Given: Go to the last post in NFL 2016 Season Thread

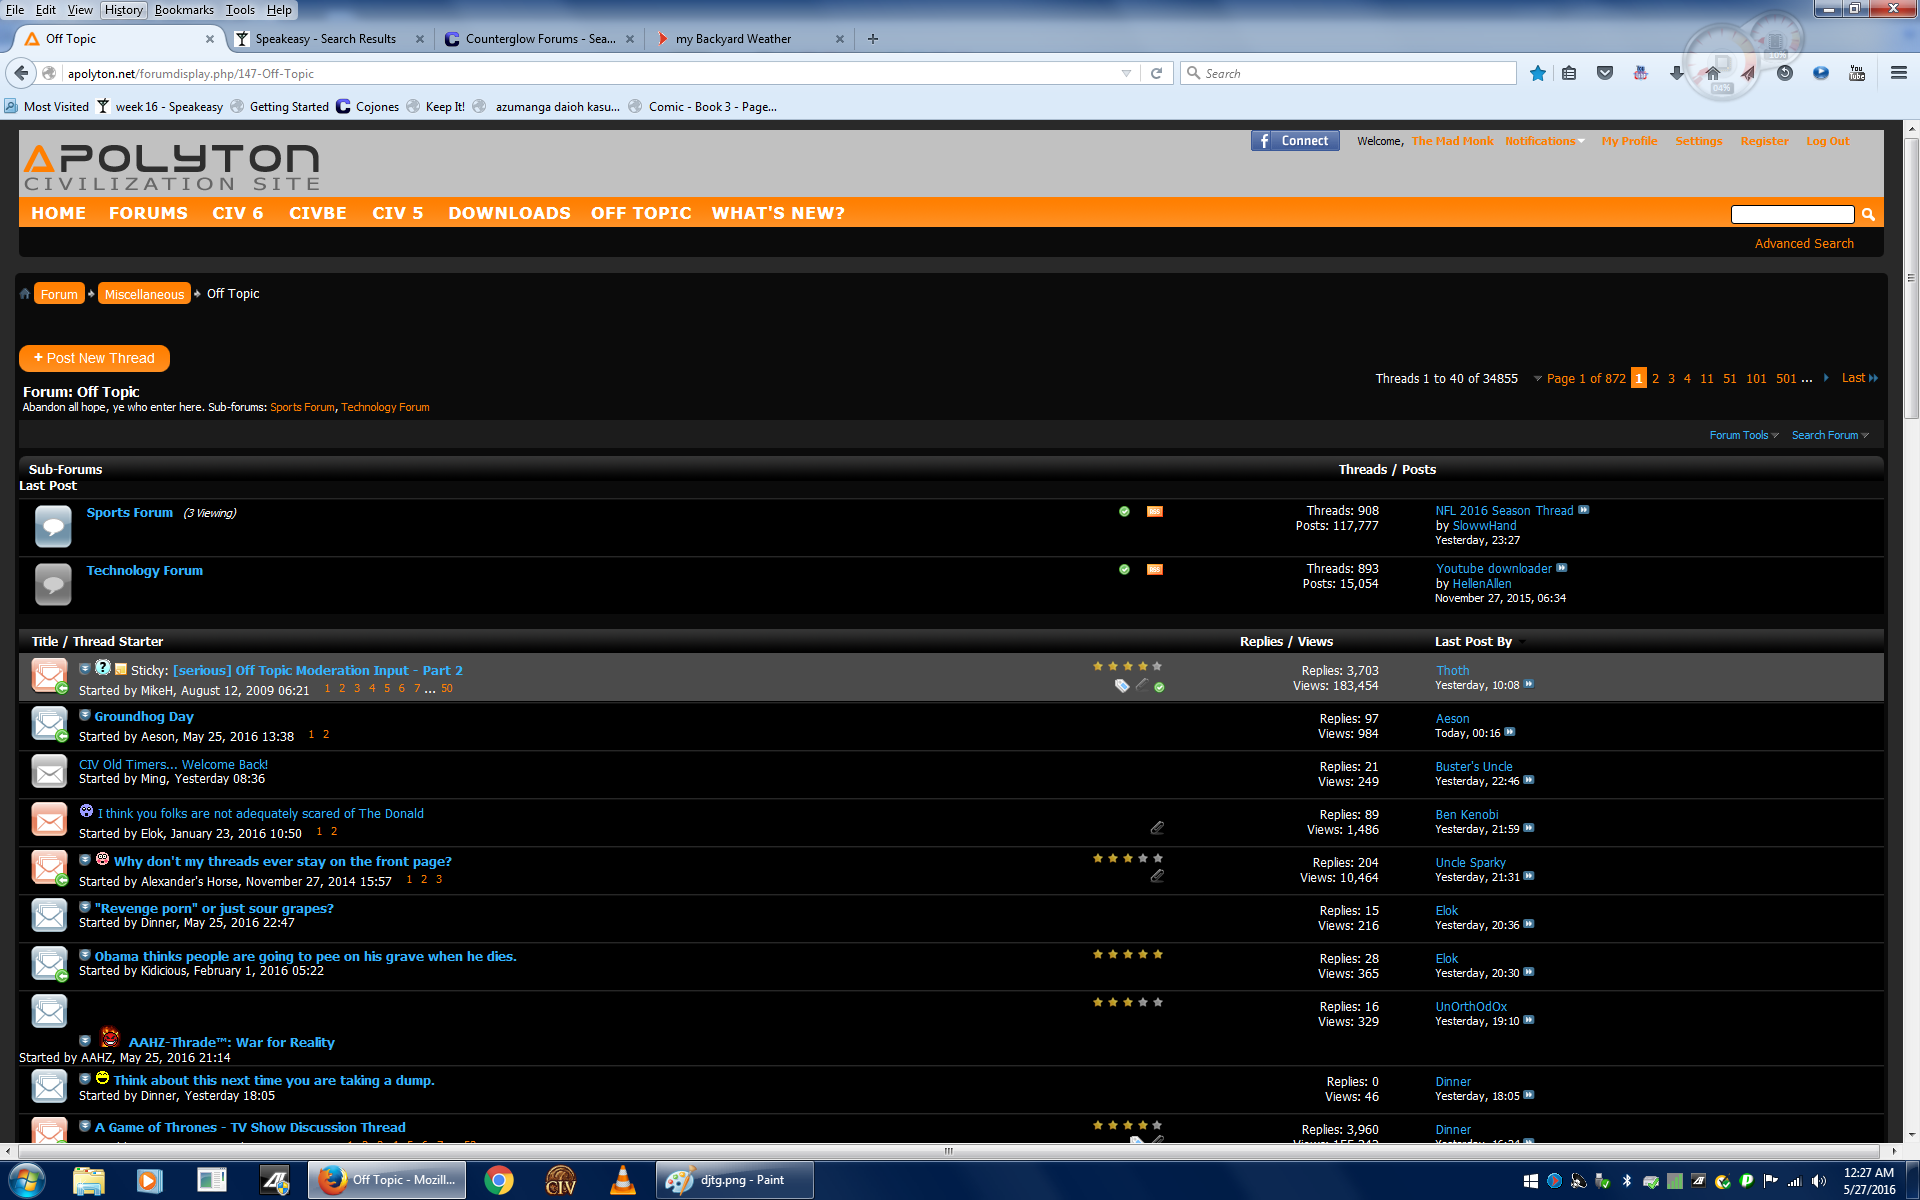Looking at the screenshot, I should pyautogui.click(x=1583, y=511).
